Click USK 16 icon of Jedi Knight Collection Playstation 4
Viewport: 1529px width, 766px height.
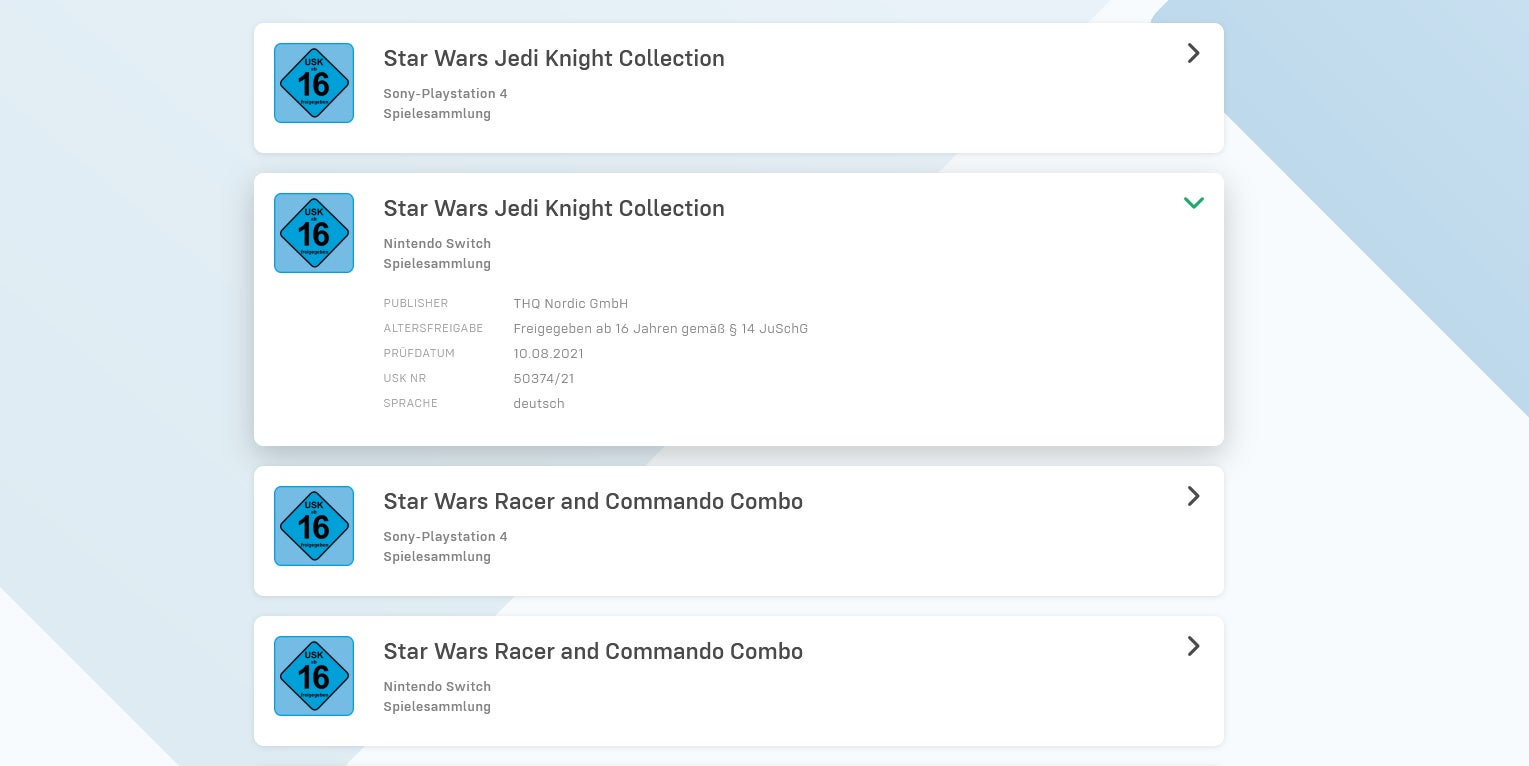pyautogui.click(x=314, y=83)
